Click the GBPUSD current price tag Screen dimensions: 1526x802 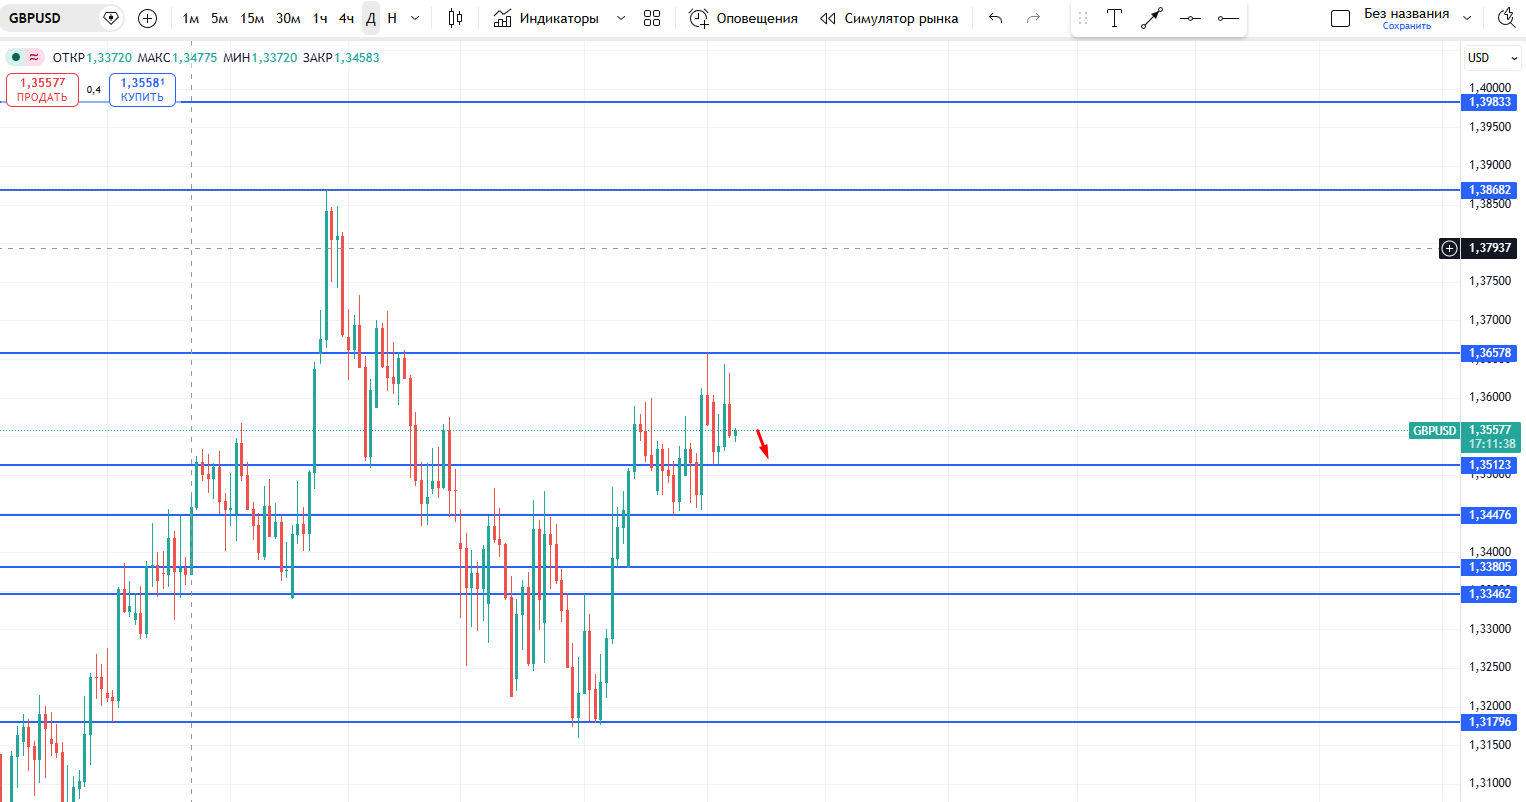(x=1434, y=431)
